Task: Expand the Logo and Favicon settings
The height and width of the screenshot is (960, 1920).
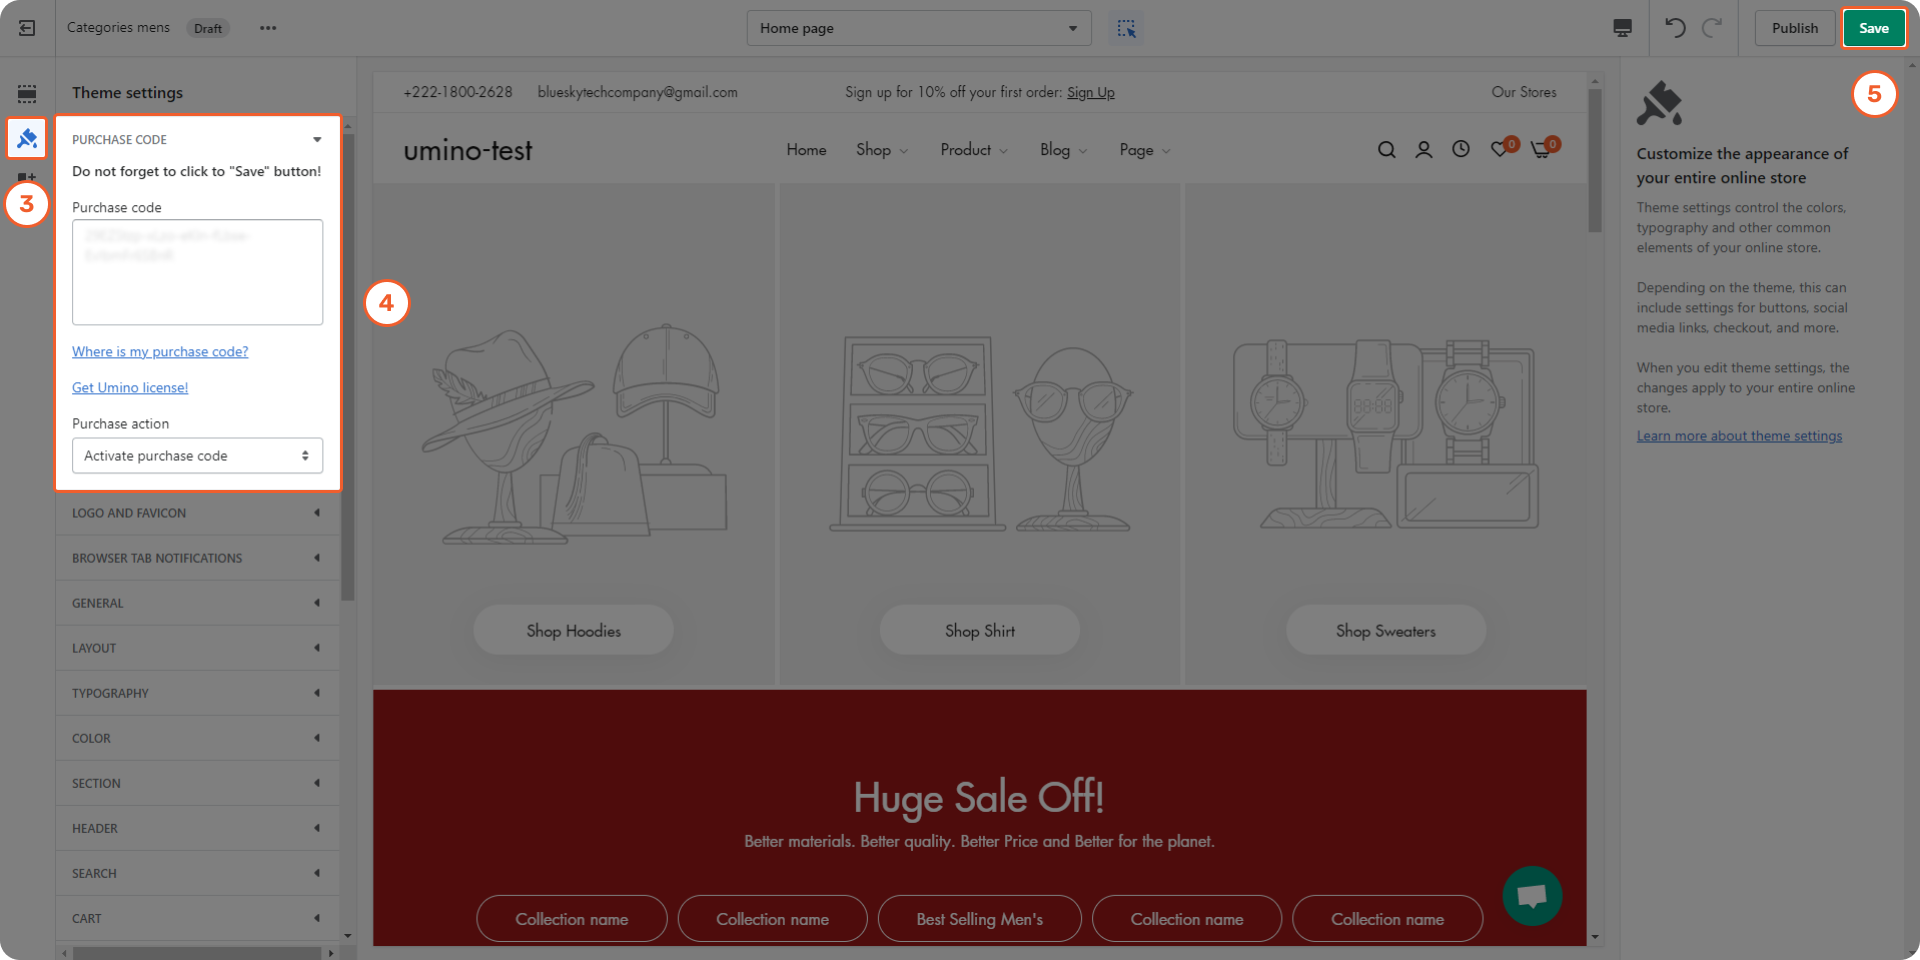Action: [x=197, y=513]
